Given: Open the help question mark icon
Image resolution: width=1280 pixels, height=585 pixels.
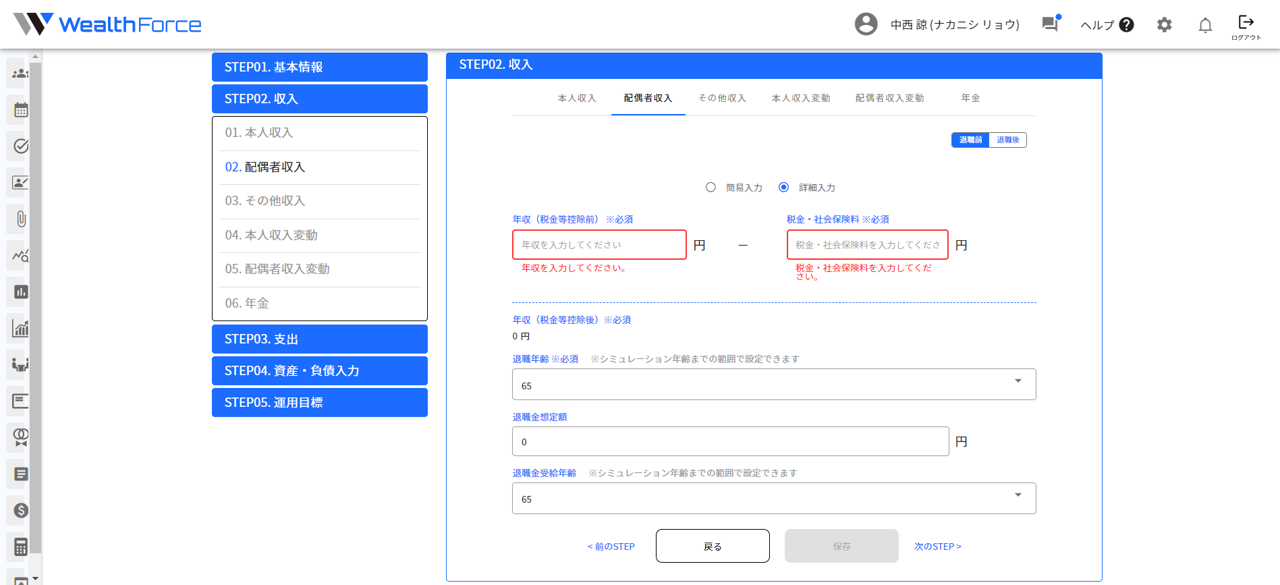Looking at the screenshot, I should tap(1126, 24).
